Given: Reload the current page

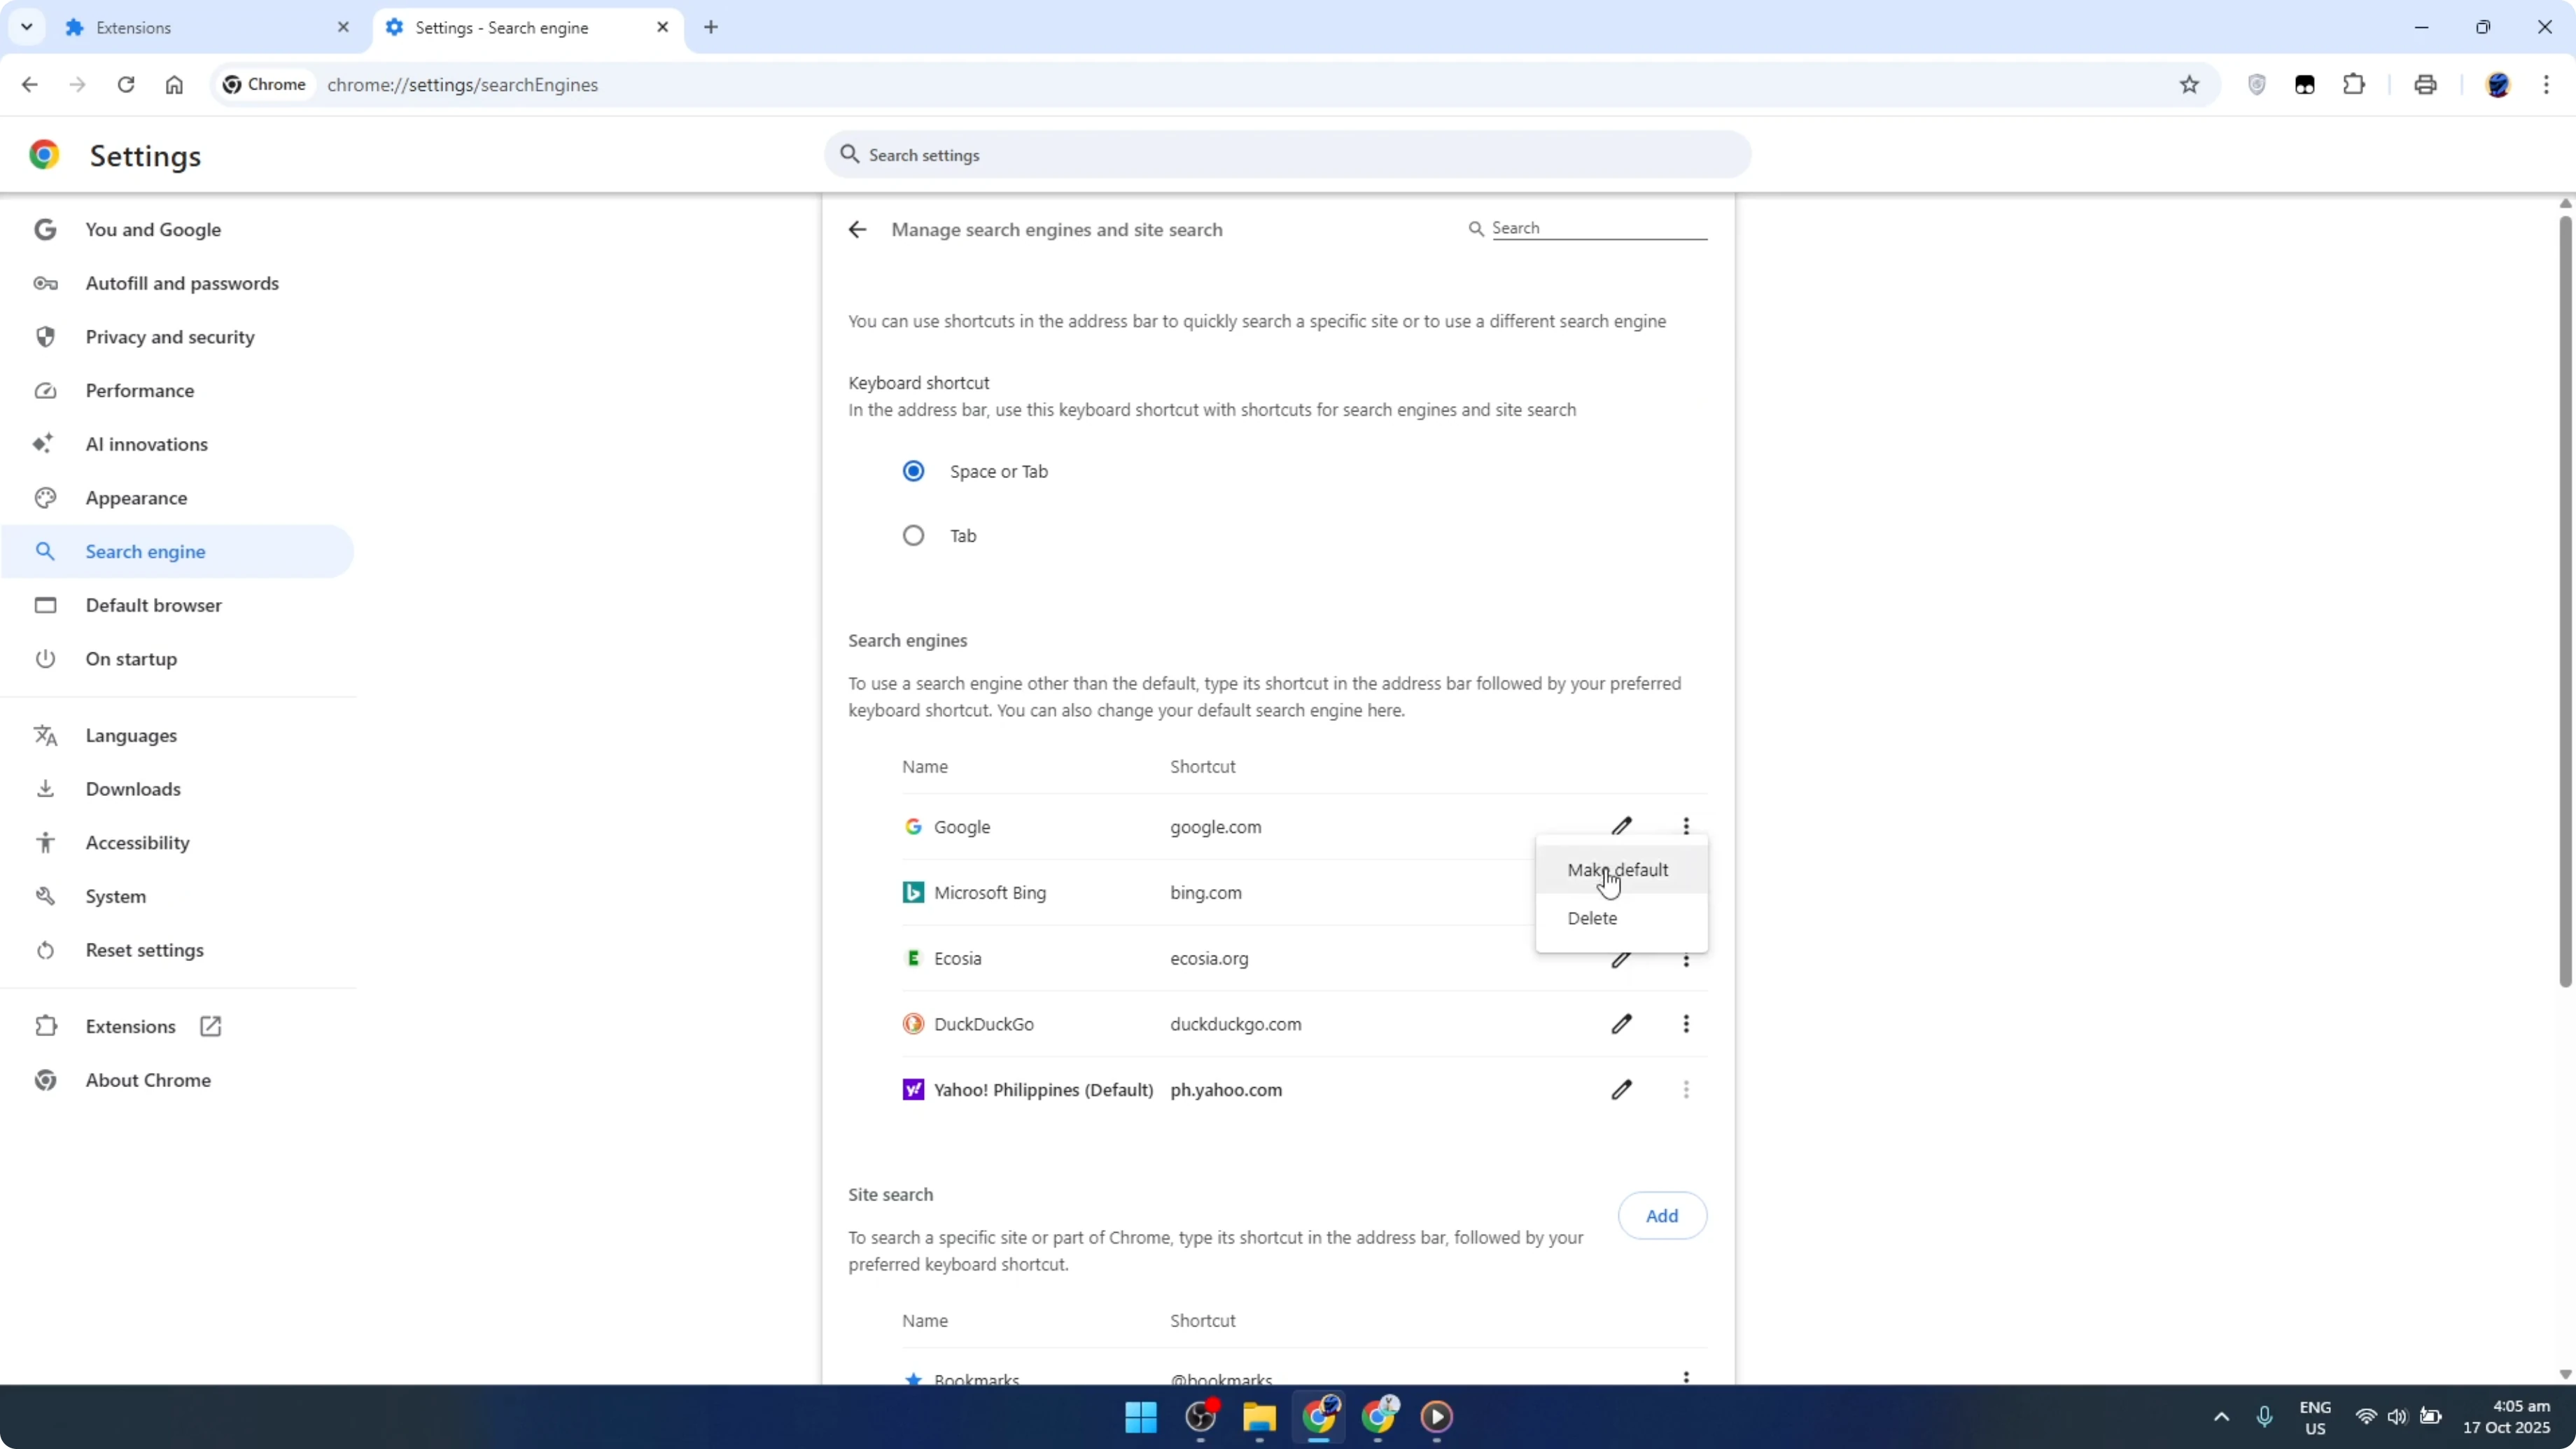Looking at the screenshot, I should point(126,85).
